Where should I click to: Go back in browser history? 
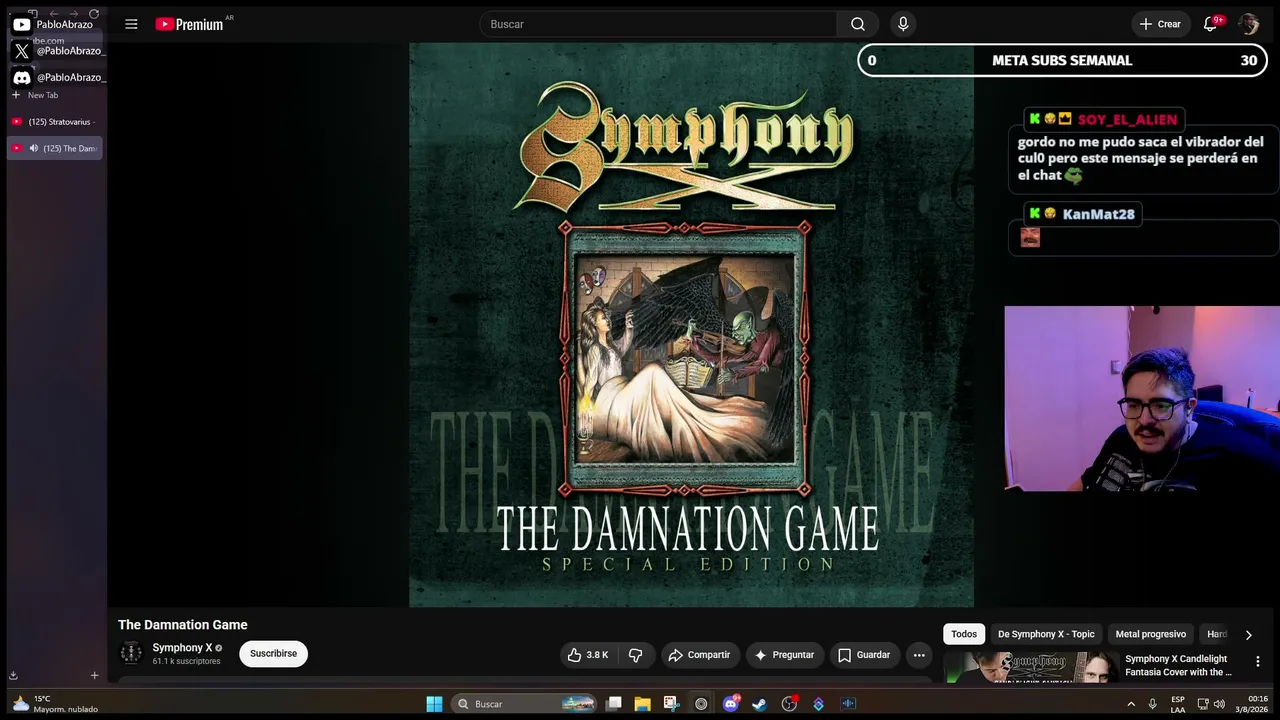(x=52, y=14)
